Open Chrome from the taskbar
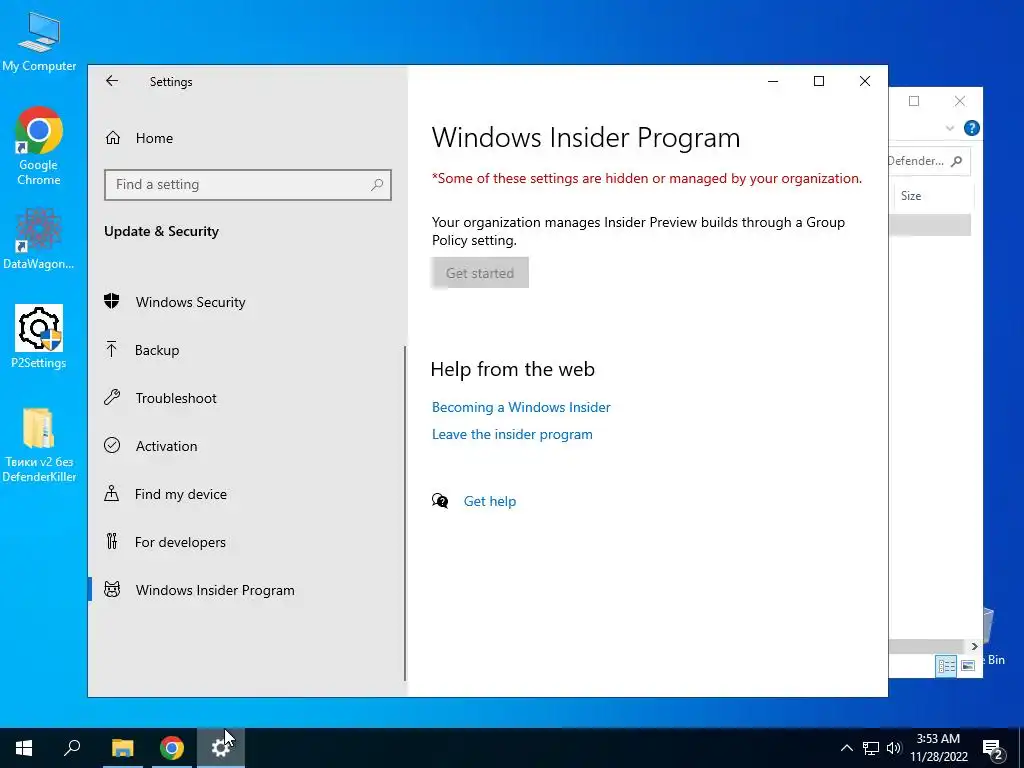 click(172, 748)
